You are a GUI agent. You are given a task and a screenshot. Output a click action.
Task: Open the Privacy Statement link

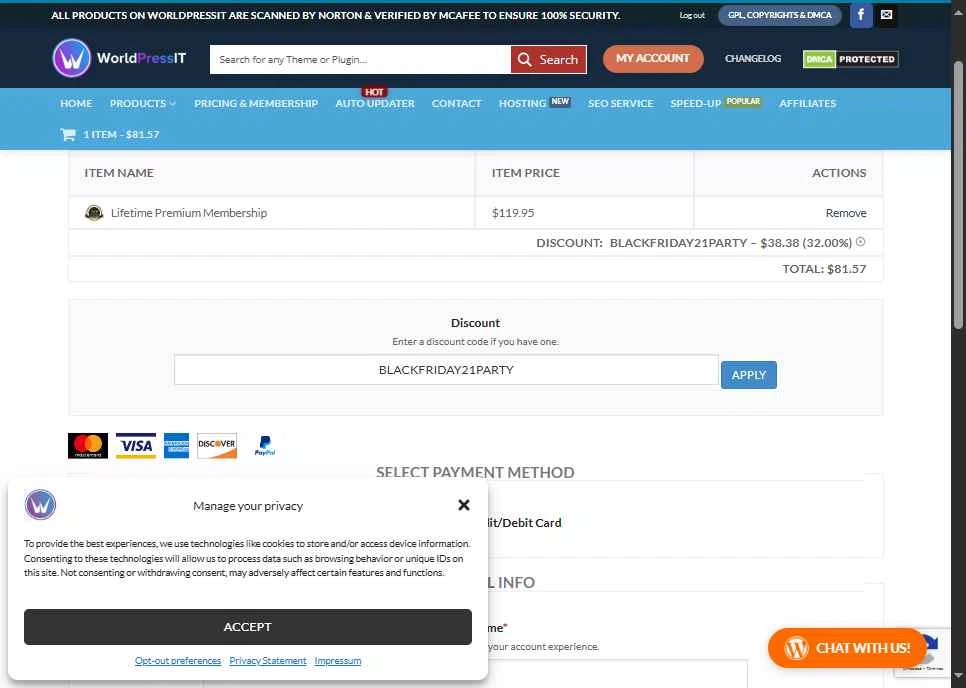pos(267,660)
